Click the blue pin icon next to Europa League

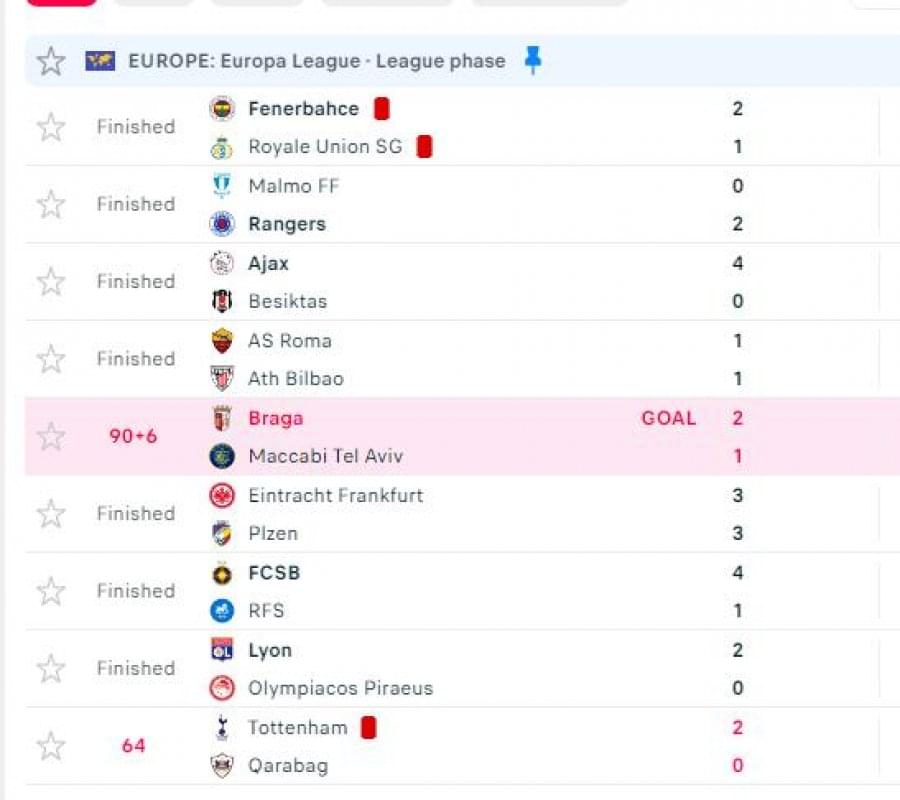(x=533, y=60)
